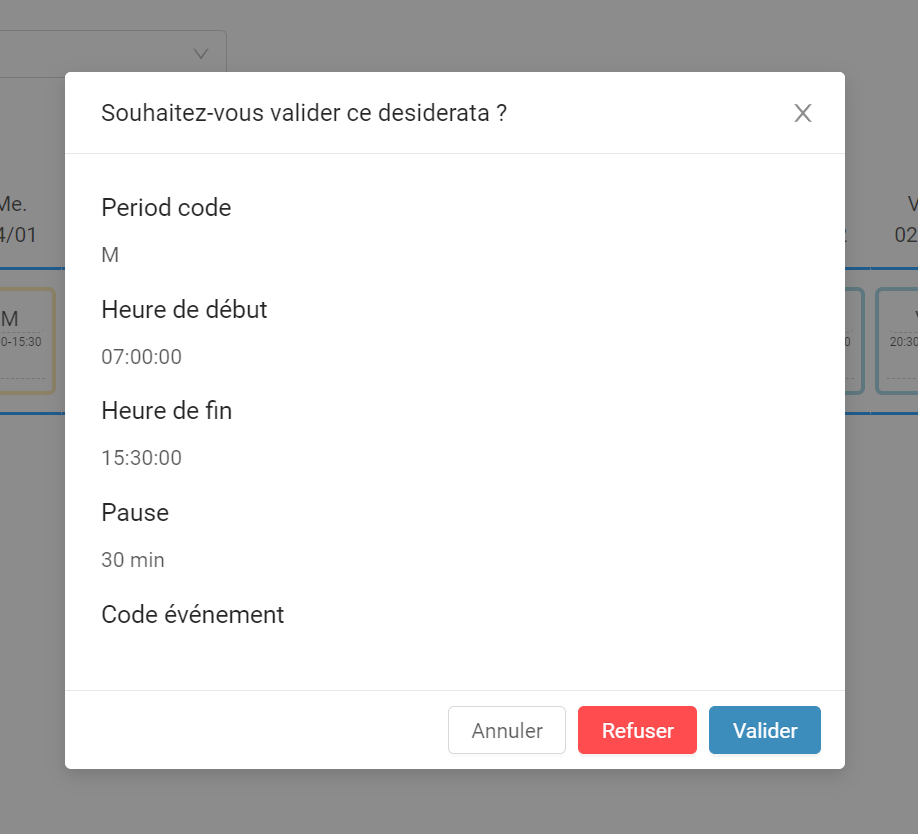
Task: Select the 20:30 shift card at right edge
Action: pyautogui.click(x=898, y=341)
